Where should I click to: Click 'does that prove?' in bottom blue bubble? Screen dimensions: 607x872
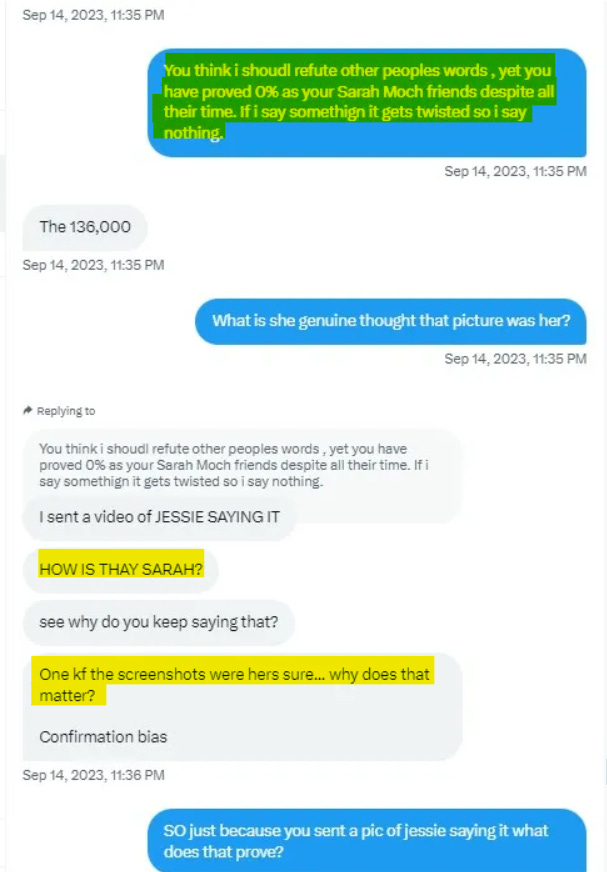pos(224,852)
